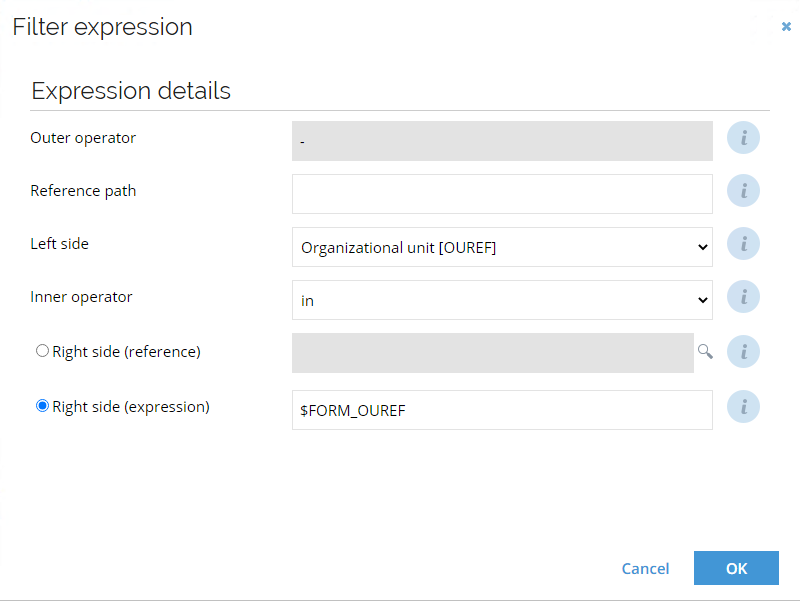The height and width of the screenshot is (601, 800).
Task: Click the $FORM_OUREF expression field
Action: [502, 410]
